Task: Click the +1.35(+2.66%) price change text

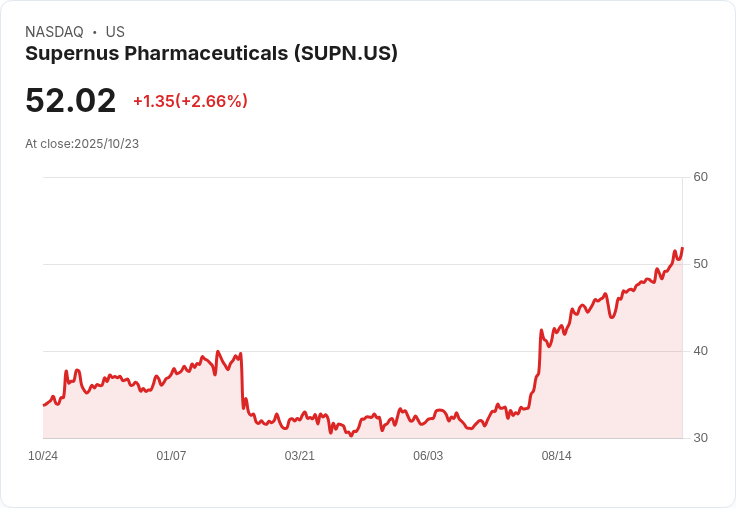Action: point(190,101)
